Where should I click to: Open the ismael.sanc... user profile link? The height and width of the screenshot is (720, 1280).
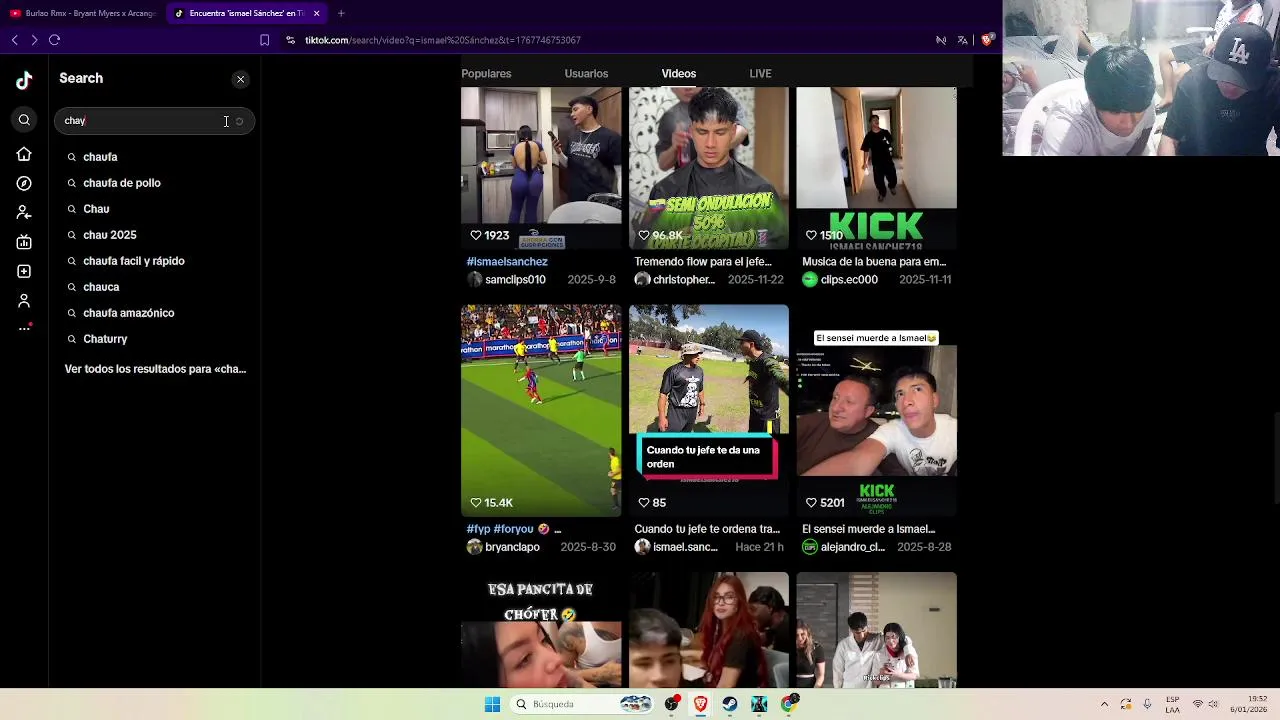click(x=685, y=547)
